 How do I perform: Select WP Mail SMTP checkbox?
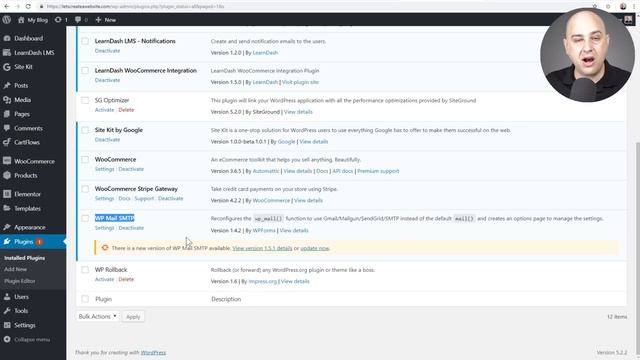point(85,218)
